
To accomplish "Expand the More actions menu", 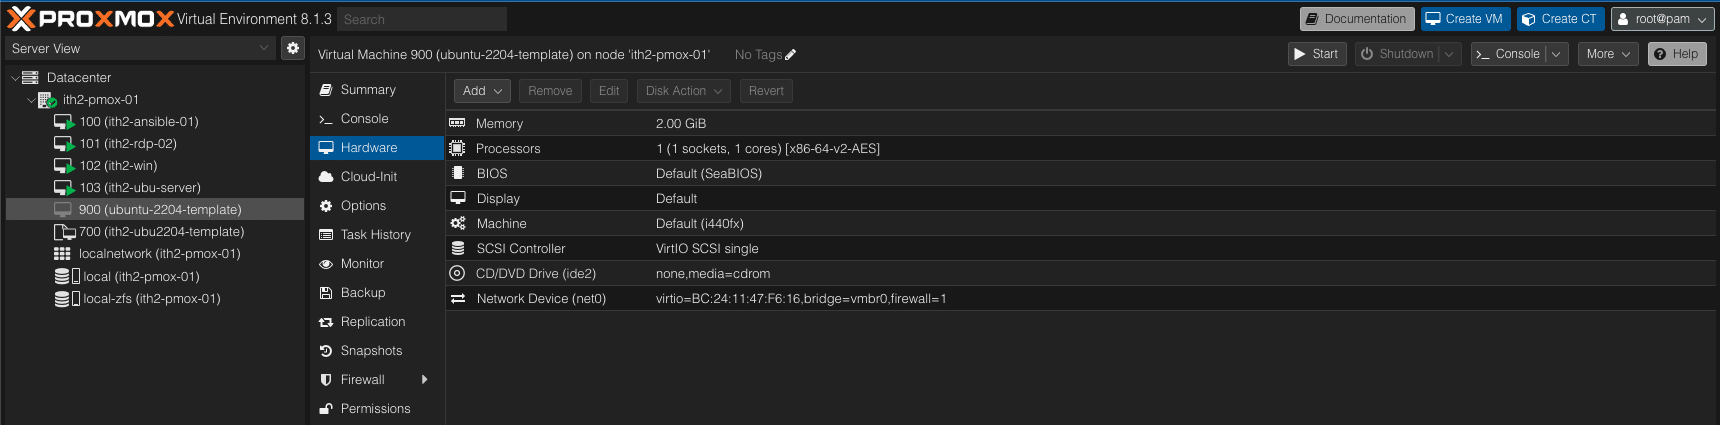I will pyautogui.click(x=1608, y=54).
